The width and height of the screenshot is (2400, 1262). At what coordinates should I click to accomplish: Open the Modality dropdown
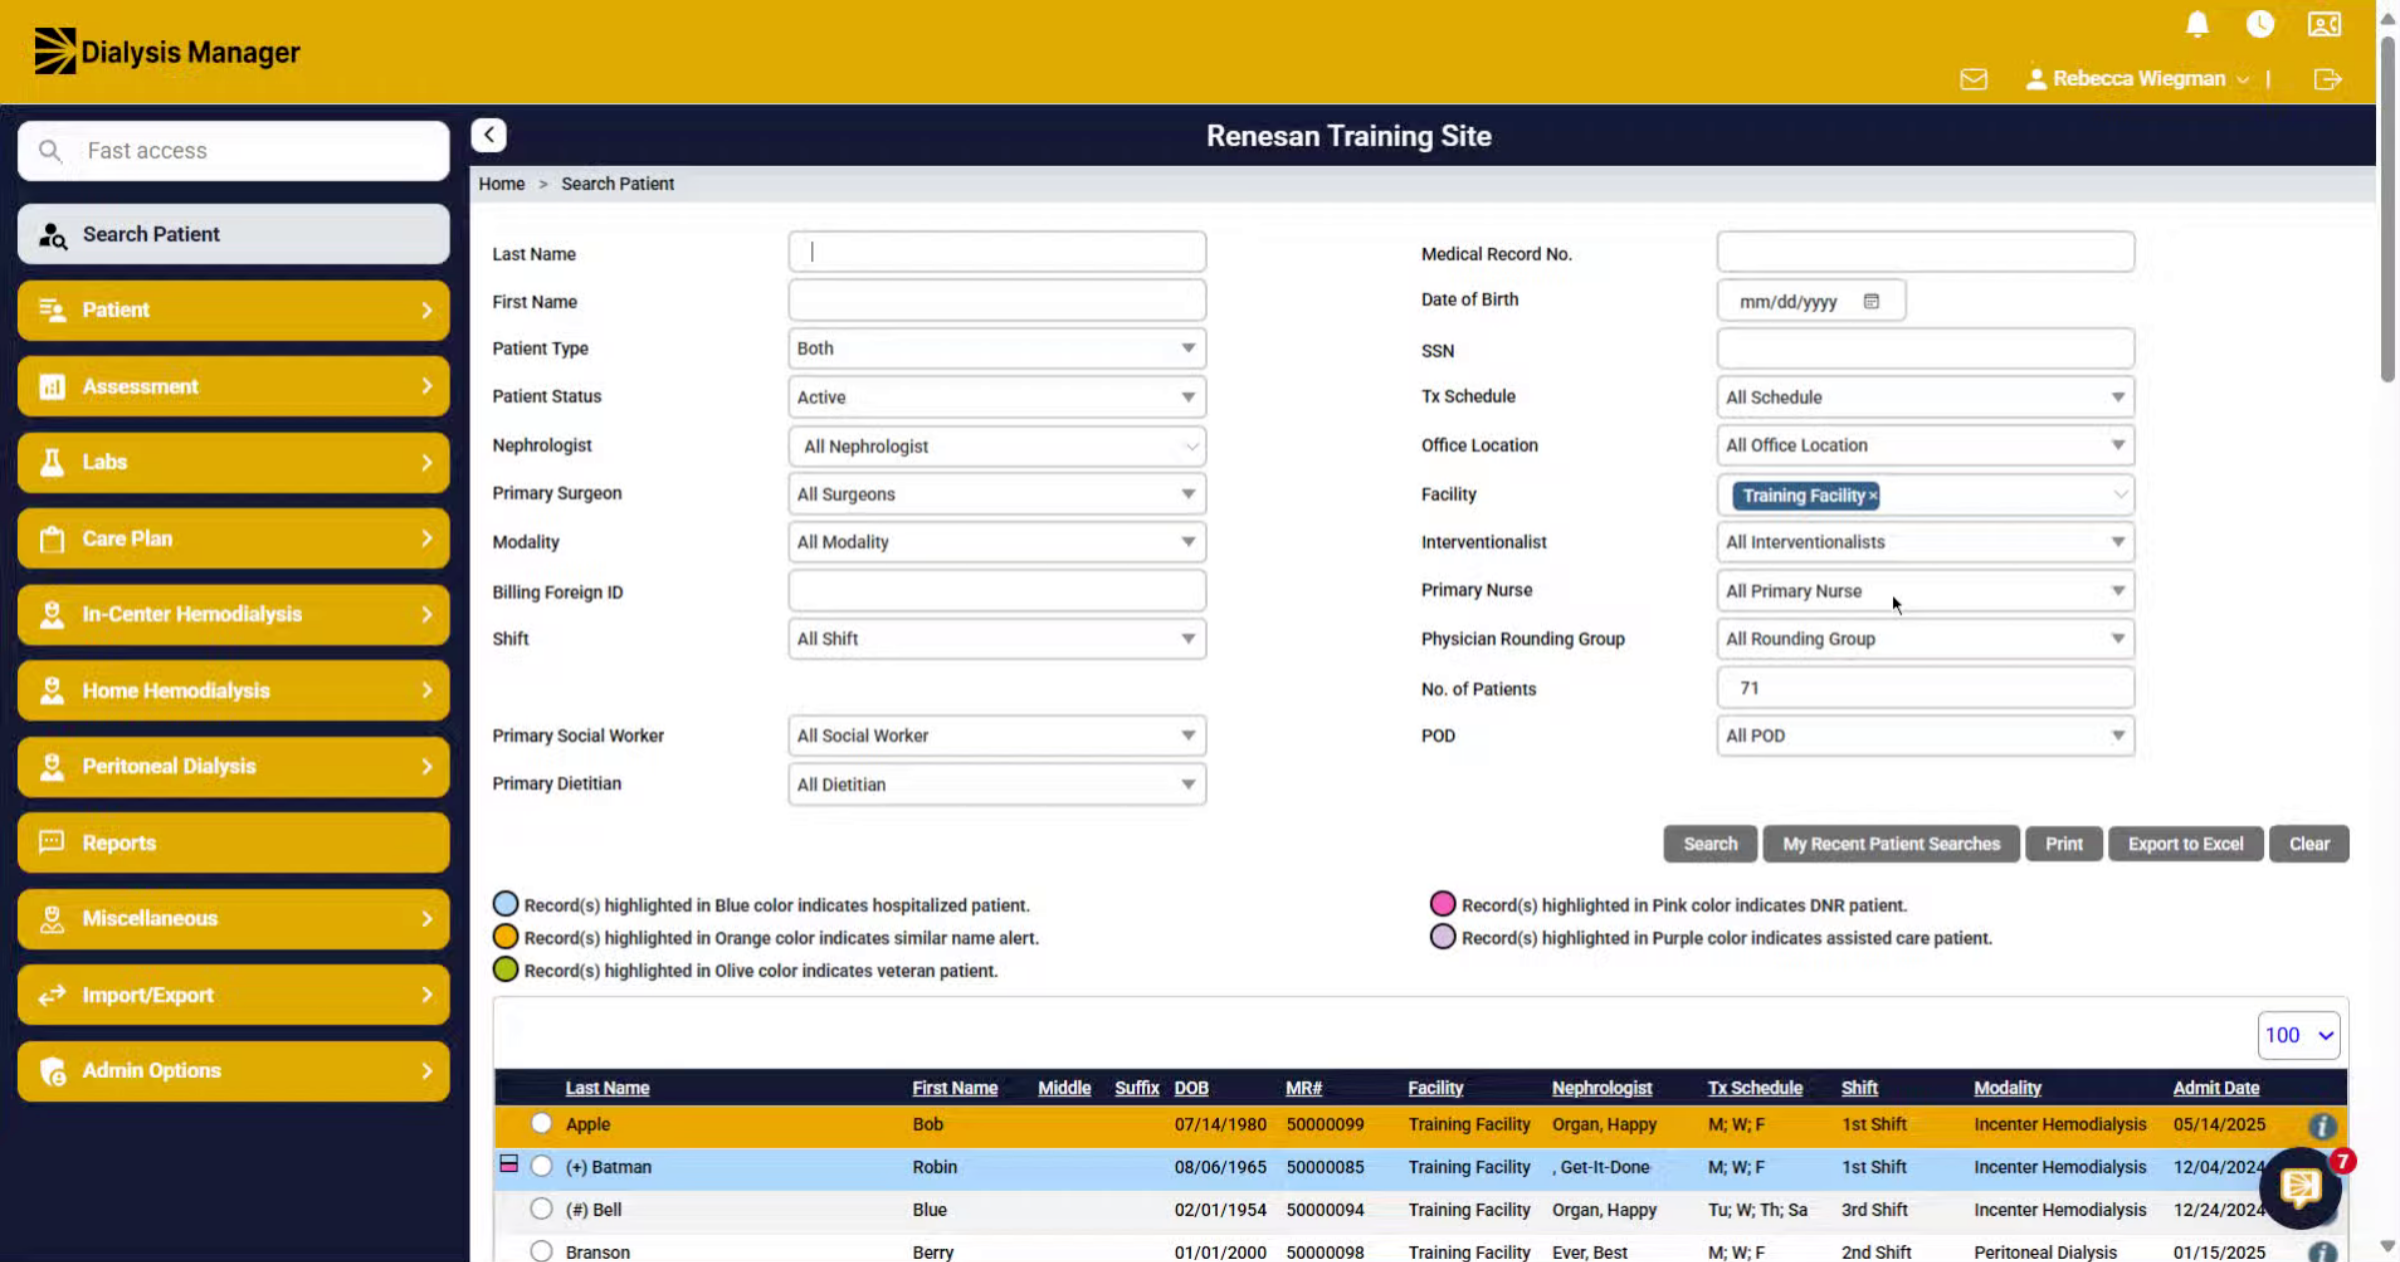coord(997,542)
